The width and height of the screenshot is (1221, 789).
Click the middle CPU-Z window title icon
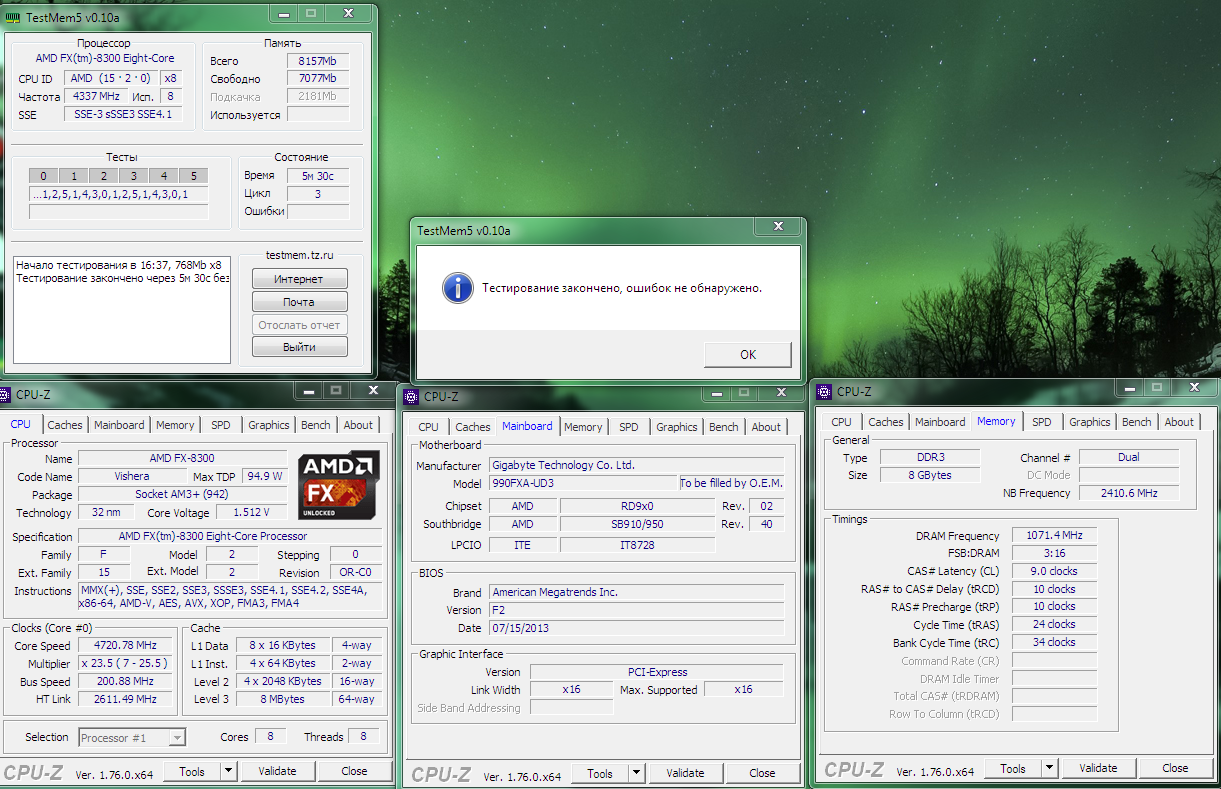pyautogui.click(x=412, y=396)
